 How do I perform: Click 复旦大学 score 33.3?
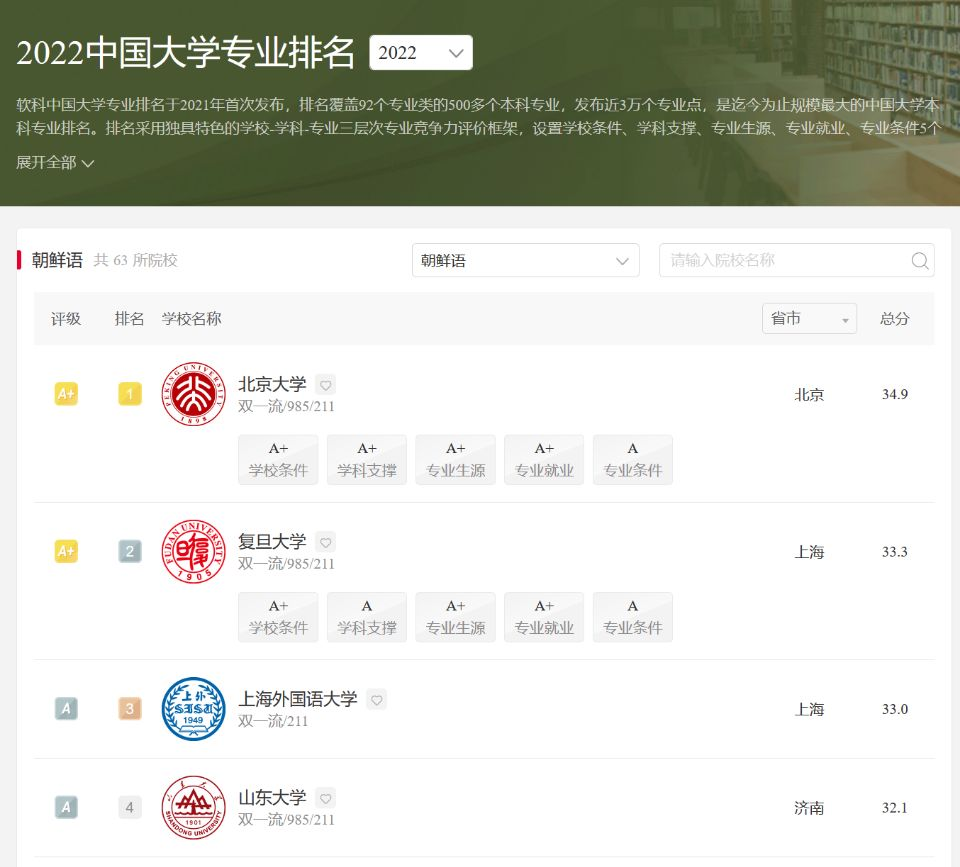(x=894, y=552)
